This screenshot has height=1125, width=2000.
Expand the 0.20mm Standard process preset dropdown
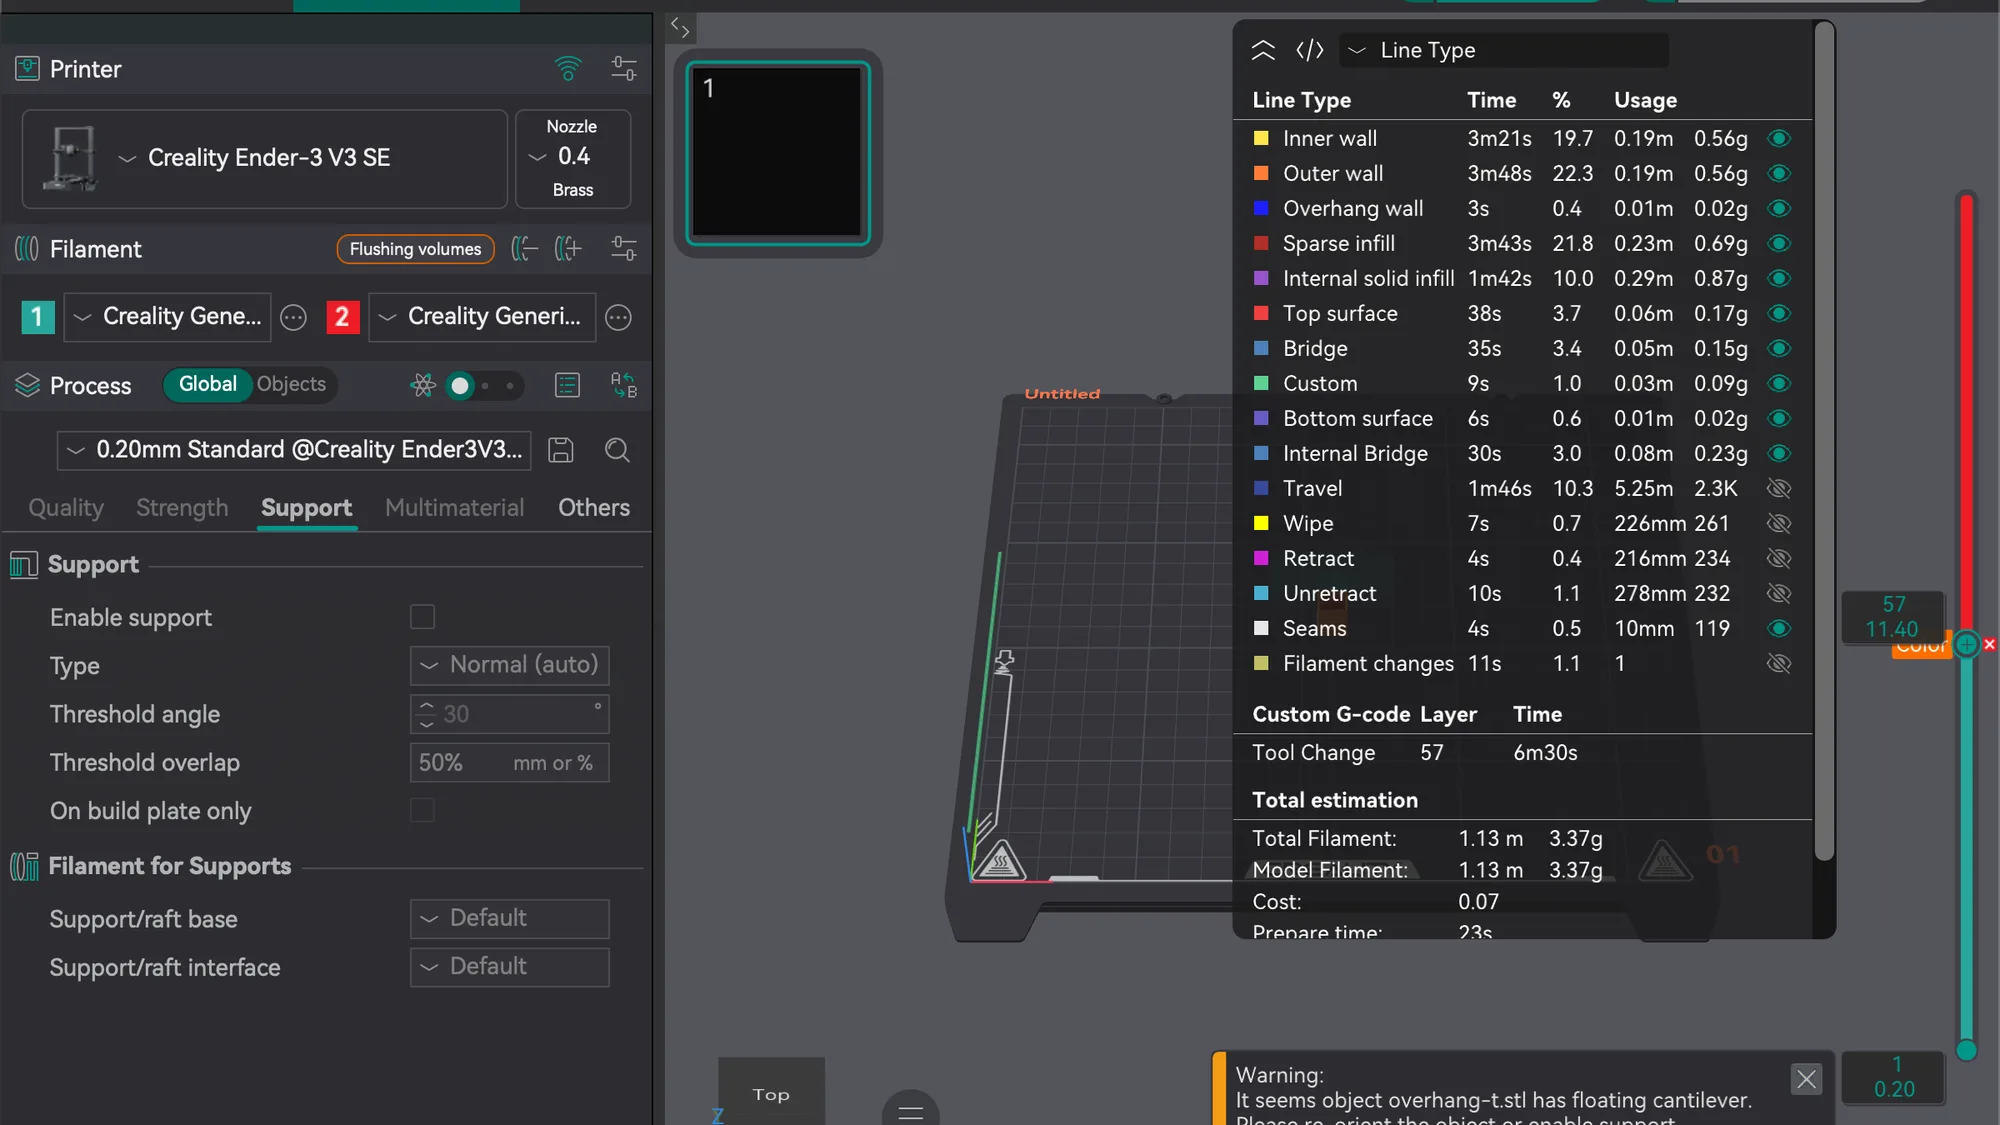pyautogui.click(x=294, y=450)
